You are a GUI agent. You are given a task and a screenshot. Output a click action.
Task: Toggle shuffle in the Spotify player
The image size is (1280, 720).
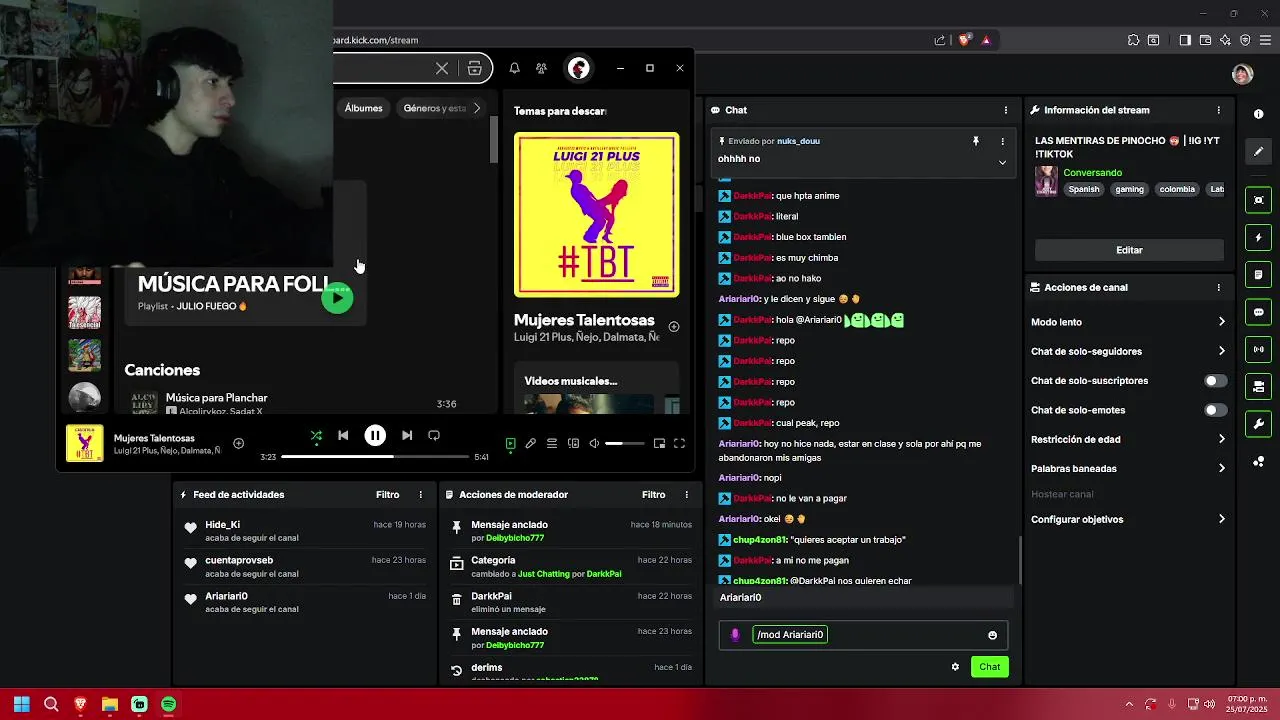pyautogui.click(x=316, y=435)
